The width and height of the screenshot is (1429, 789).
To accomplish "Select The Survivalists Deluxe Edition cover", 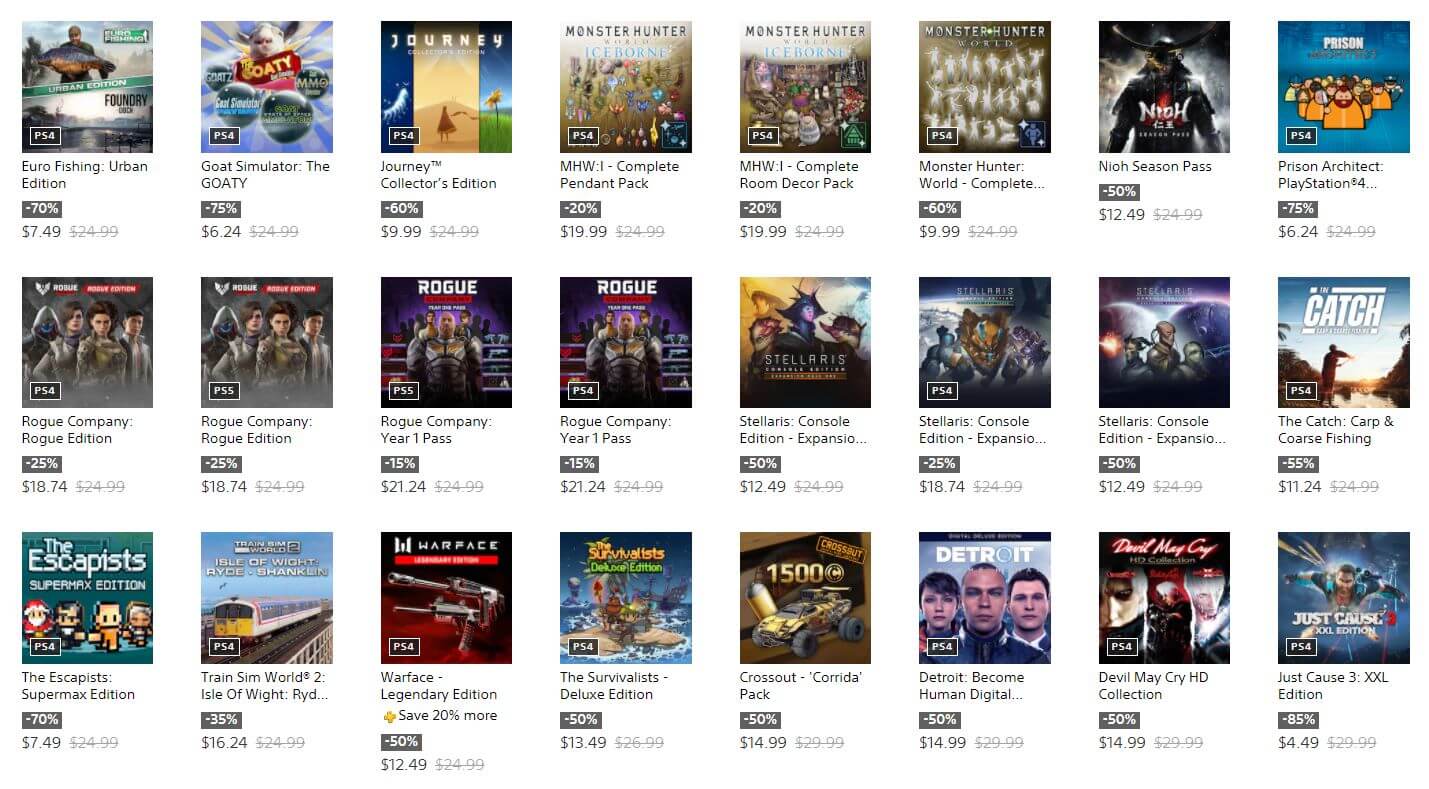I will pos(626,598).
